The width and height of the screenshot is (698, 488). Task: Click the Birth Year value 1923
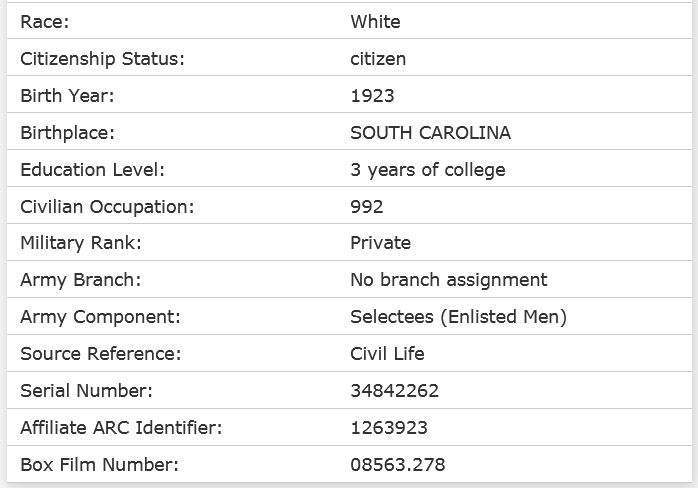click(x=372, y=96)
